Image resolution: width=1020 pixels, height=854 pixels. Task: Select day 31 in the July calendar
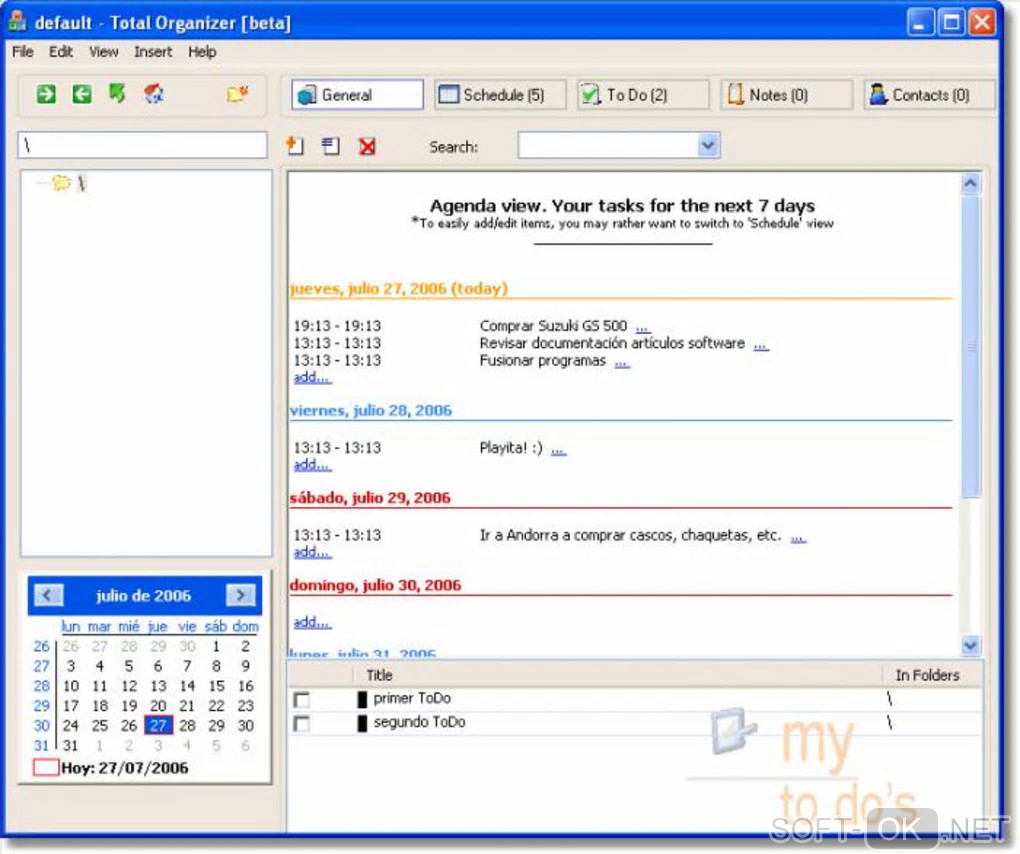70,745
